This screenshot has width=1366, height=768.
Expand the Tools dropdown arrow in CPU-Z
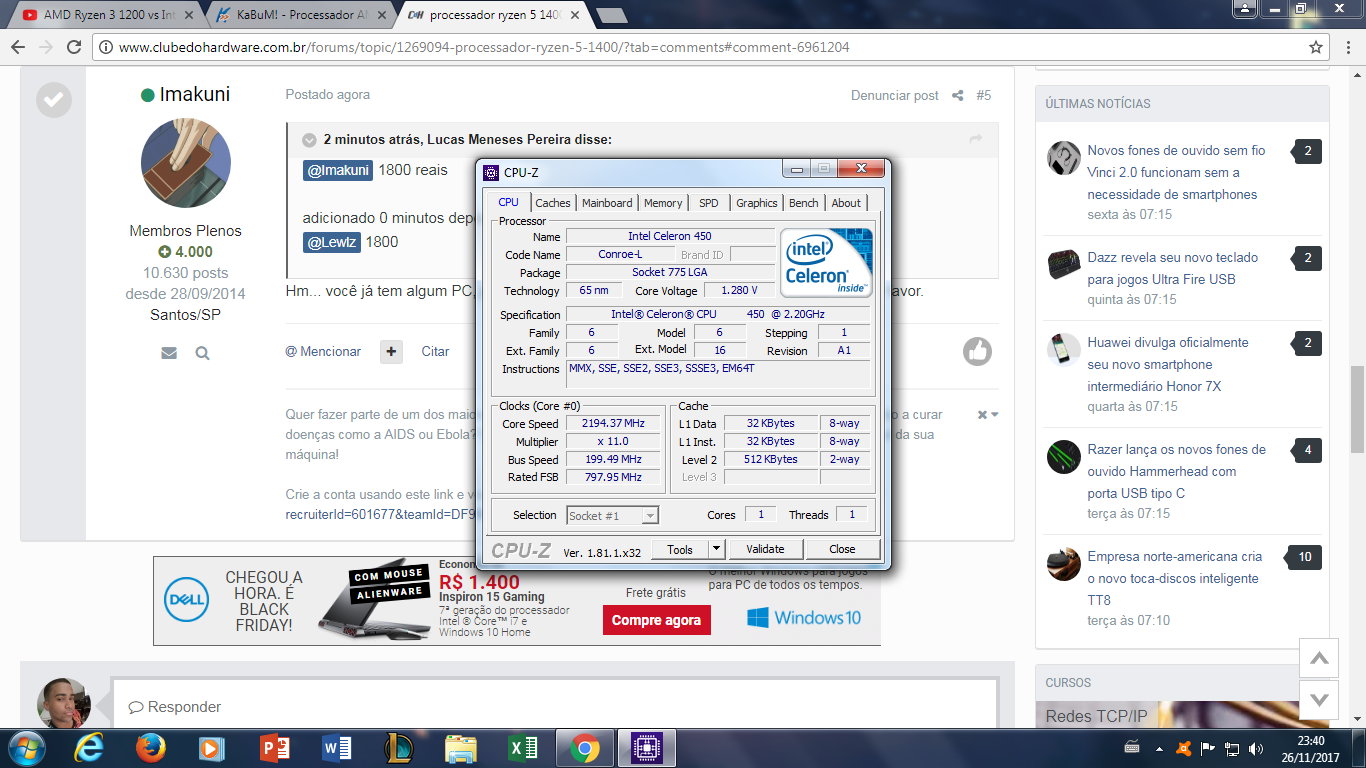pyautogui.click(x=716, y=549)
